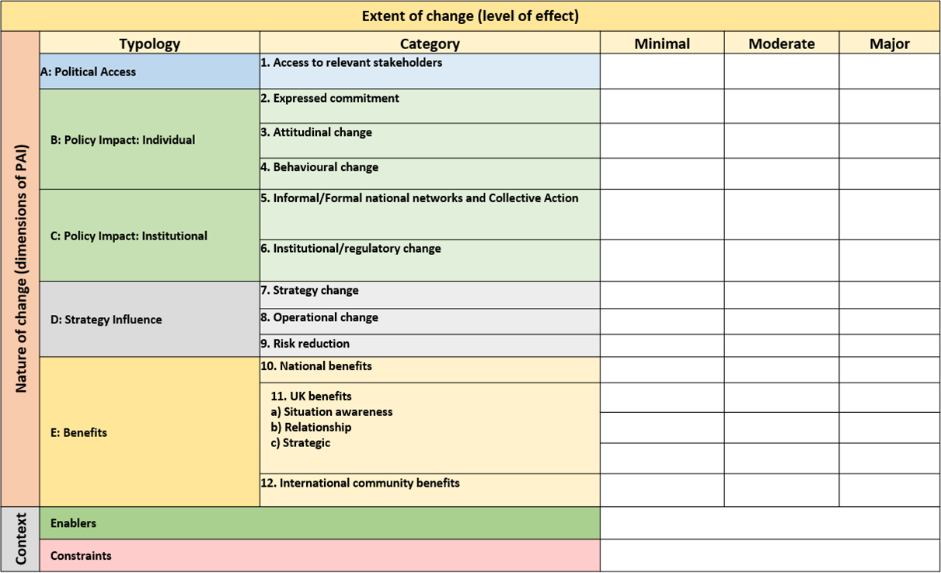This screenshot has width=941, height=573.
Task: Click 'c) Strategic' line
Action: (300, 443)
